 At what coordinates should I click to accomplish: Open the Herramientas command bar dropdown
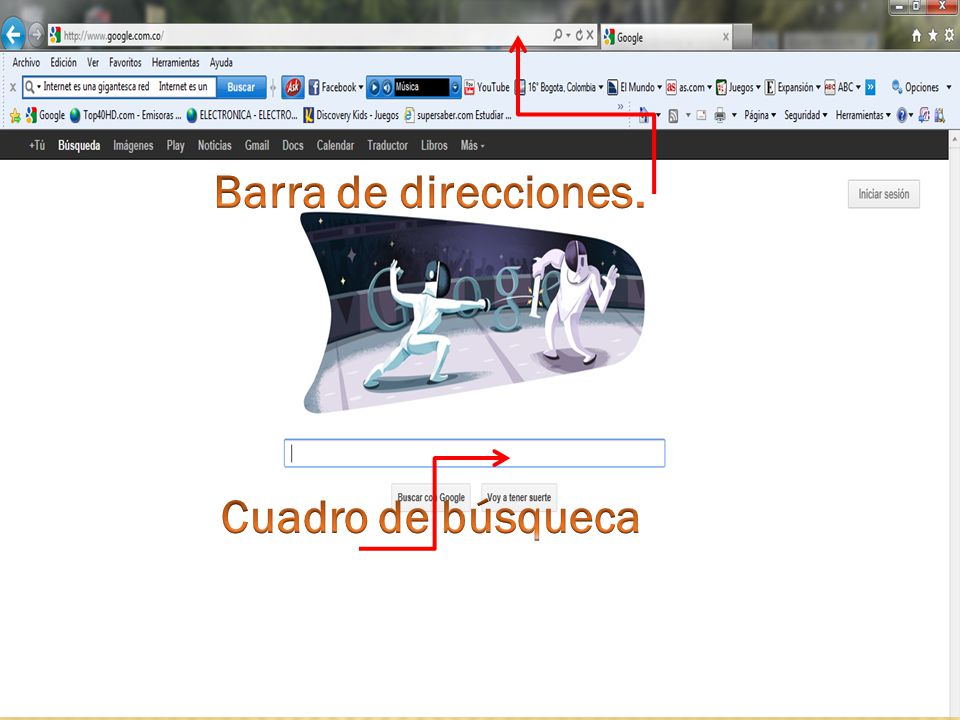(x=863, y=115)
